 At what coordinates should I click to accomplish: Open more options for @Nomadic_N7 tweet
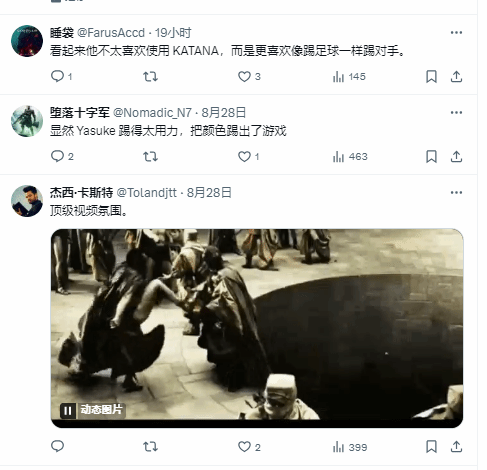(x=456, y=112)
